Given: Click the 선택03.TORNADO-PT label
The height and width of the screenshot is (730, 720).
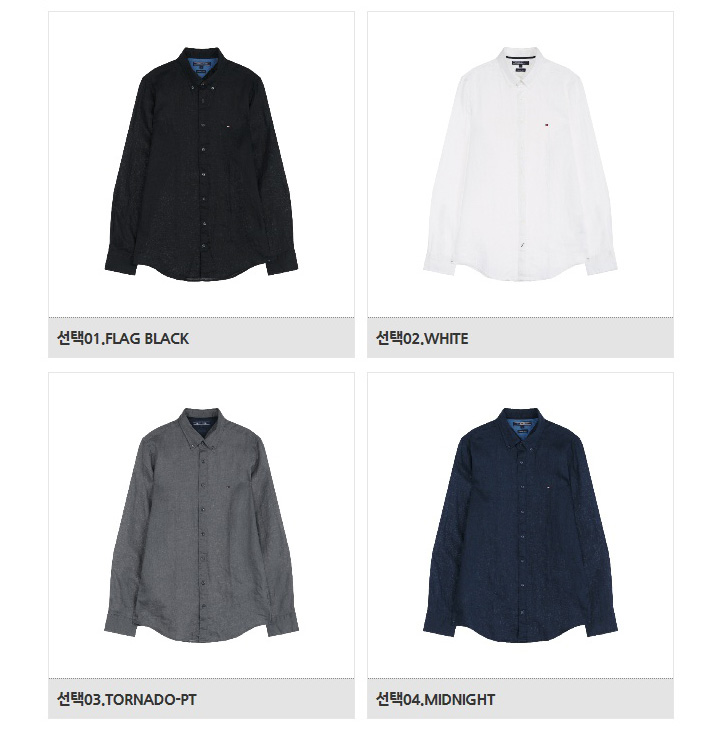Looking at the screenshot, I should click(x=127, y=699).
